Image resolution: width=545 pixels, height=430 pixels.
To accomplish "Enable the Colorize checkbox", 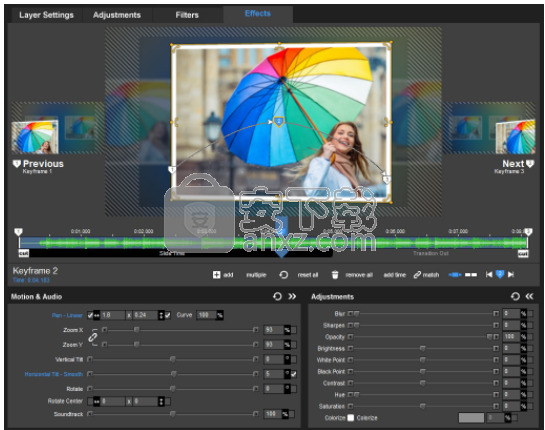I will click(351, 417).
